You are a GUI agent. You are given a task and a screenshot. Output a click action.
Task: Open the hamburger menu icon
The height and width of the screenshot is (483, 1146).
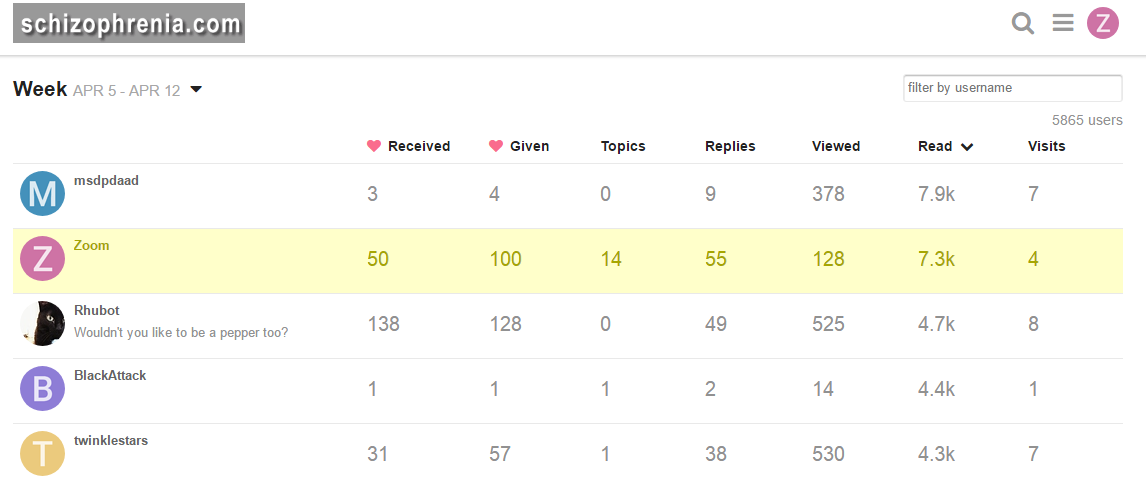click(x=1063, y=23)
